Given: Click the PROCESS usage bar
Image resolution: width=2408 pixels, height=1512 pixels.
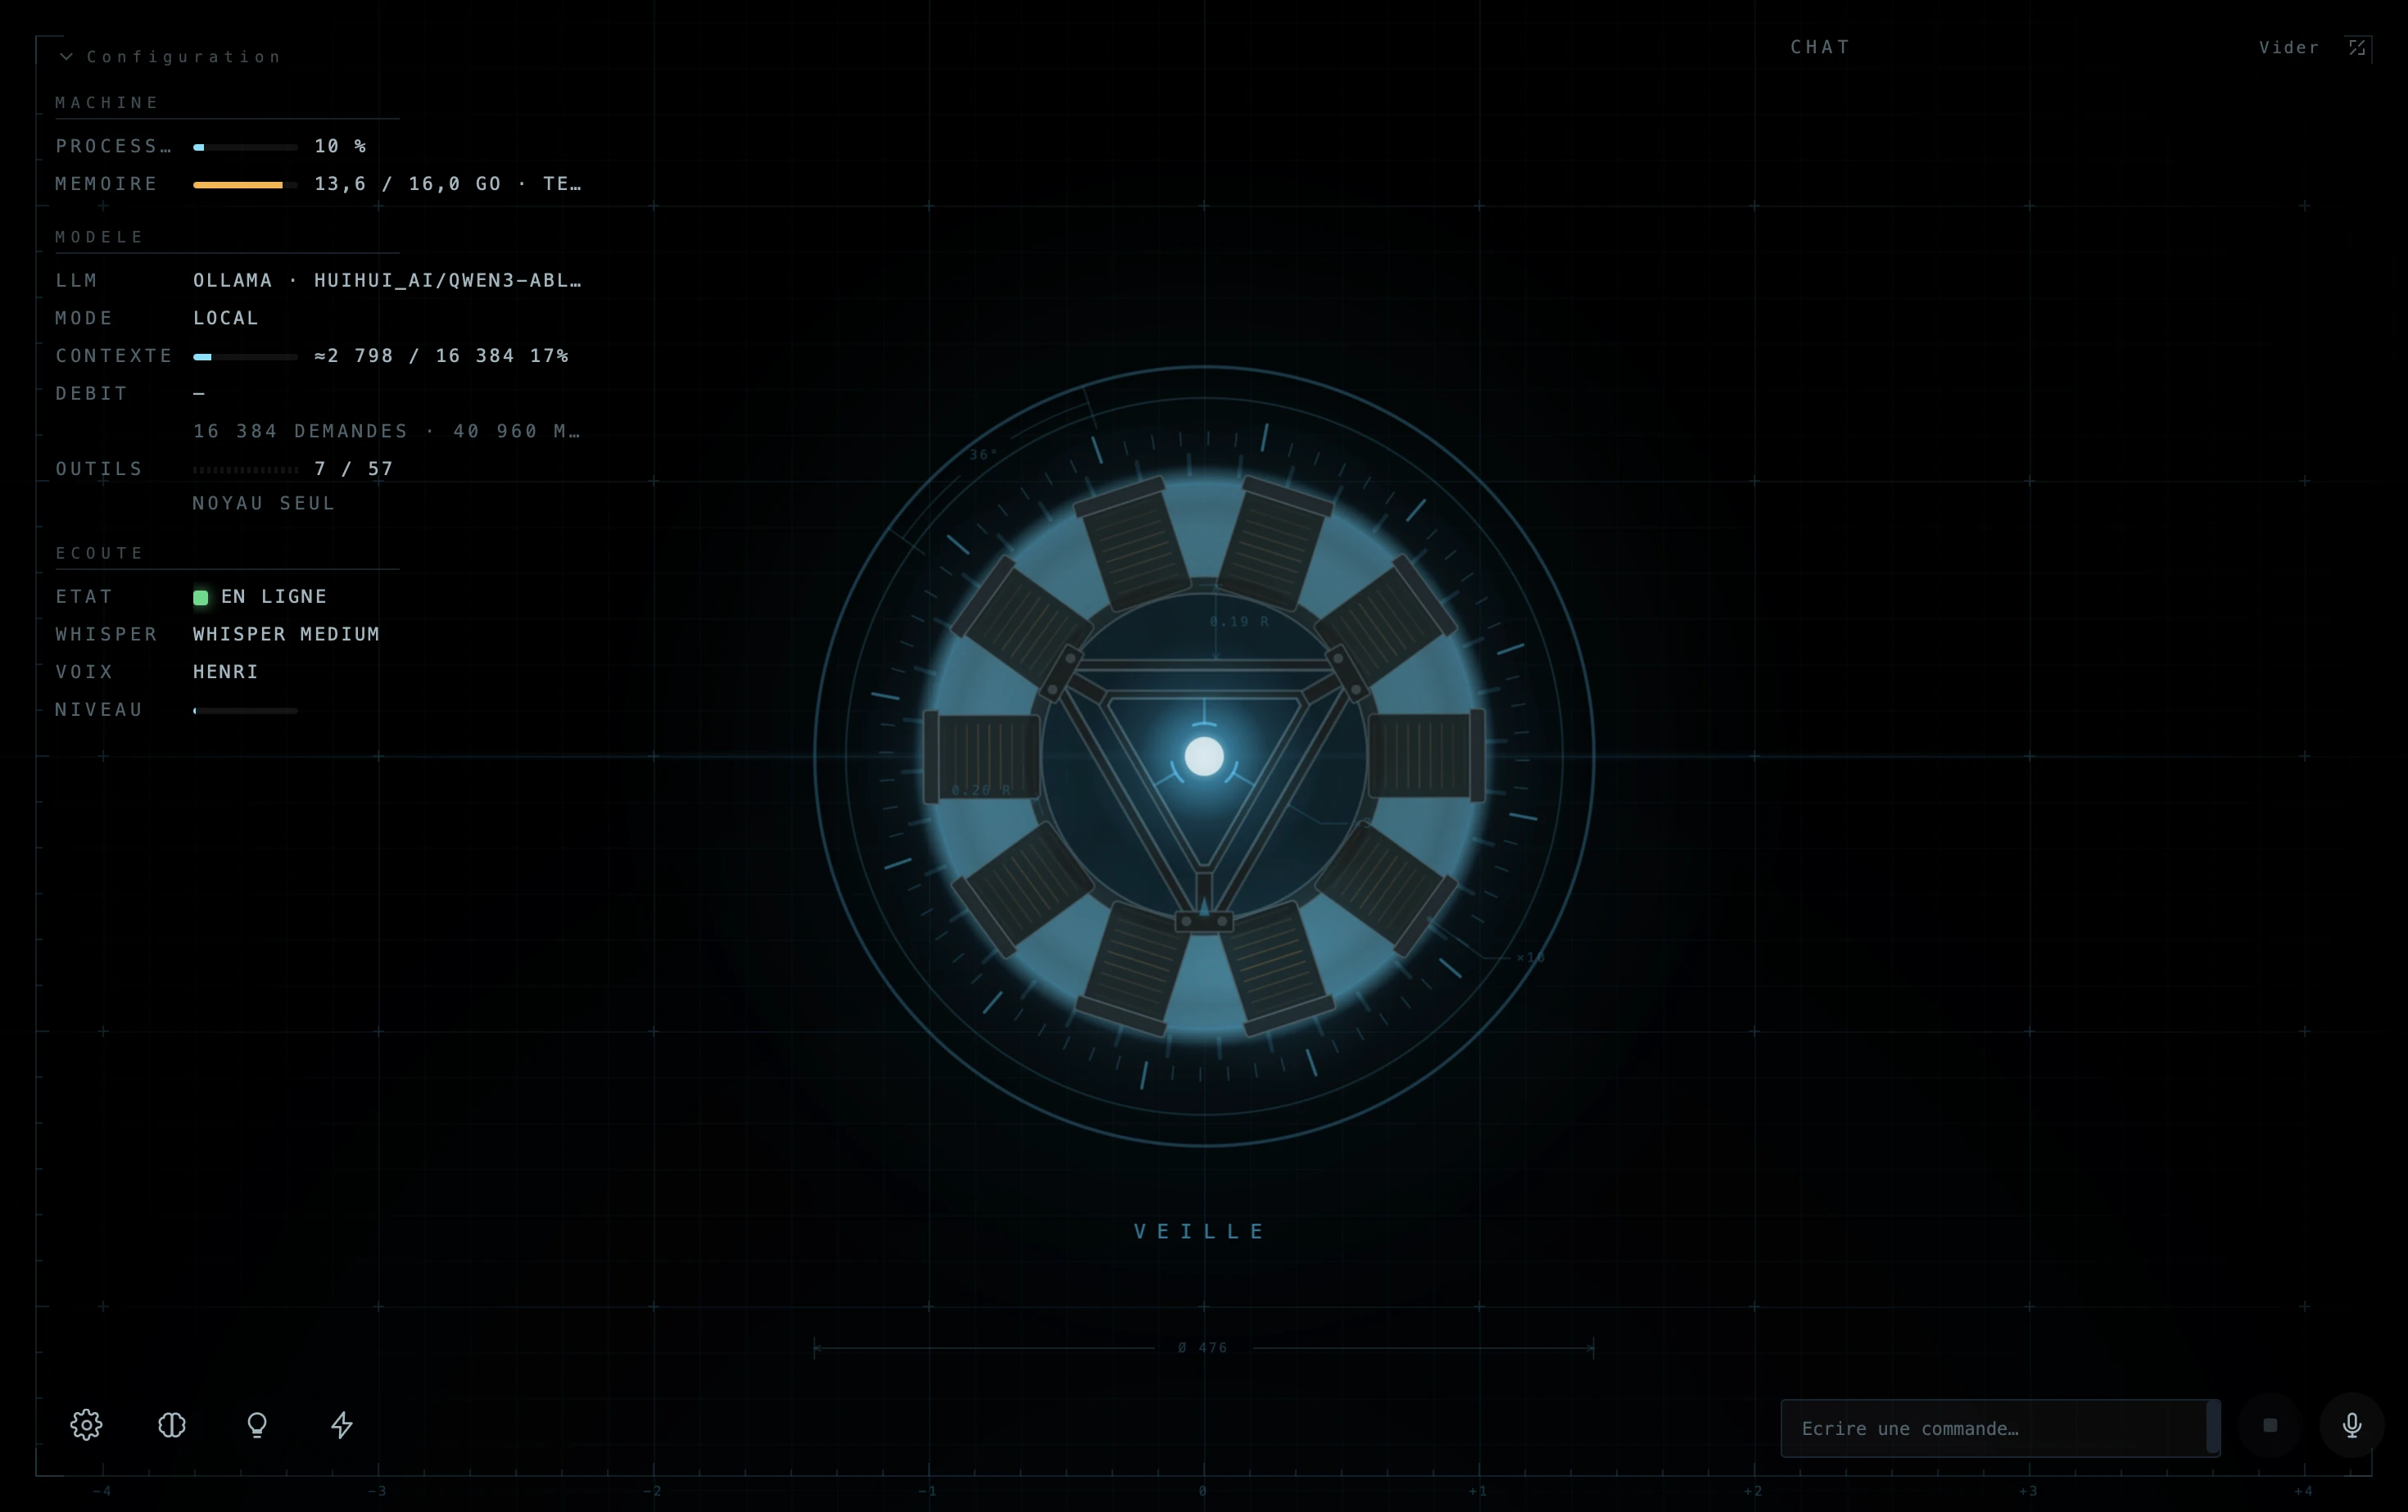Looking at the screenshot, I should click(x=245, y=147).
